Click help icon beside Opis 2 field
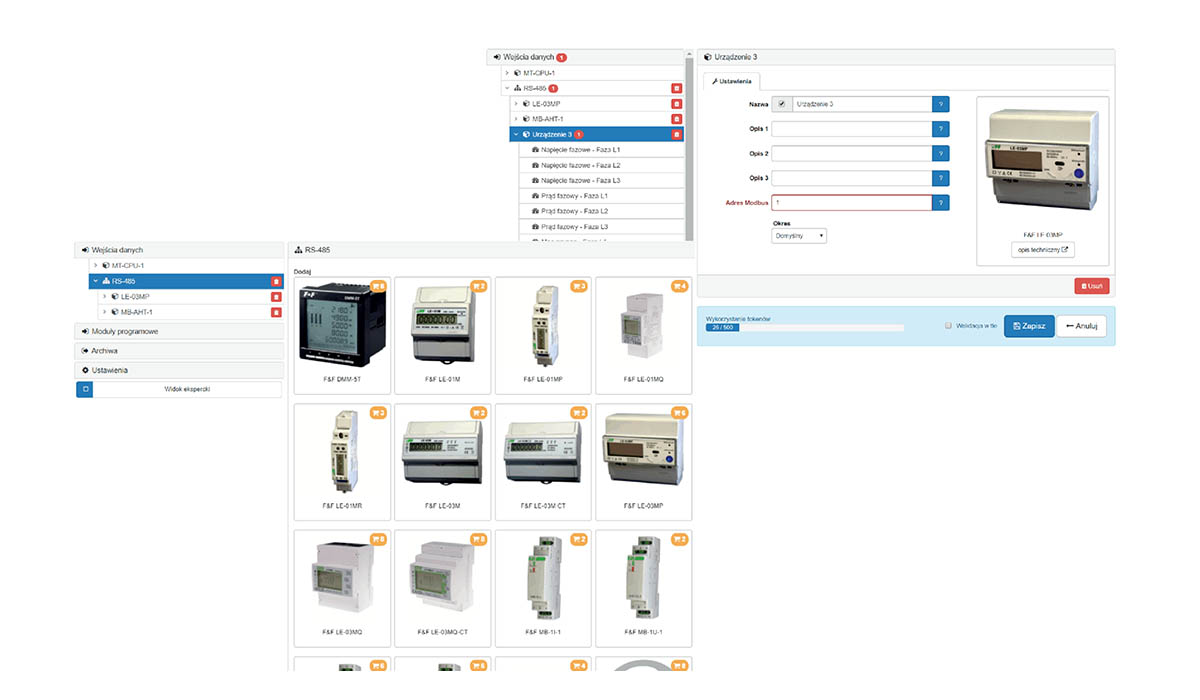The height and width of the screenshot is (700, 1200). pyautogui.click(x=940, y=154)
